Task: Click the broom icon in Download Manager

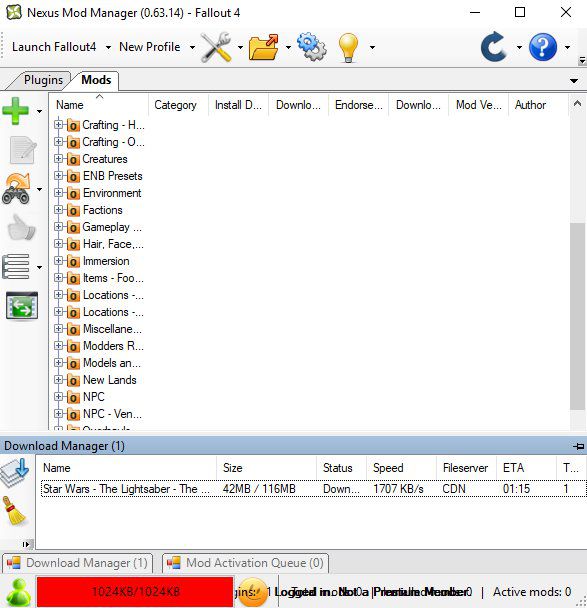Action: click(x=14, y=511)
